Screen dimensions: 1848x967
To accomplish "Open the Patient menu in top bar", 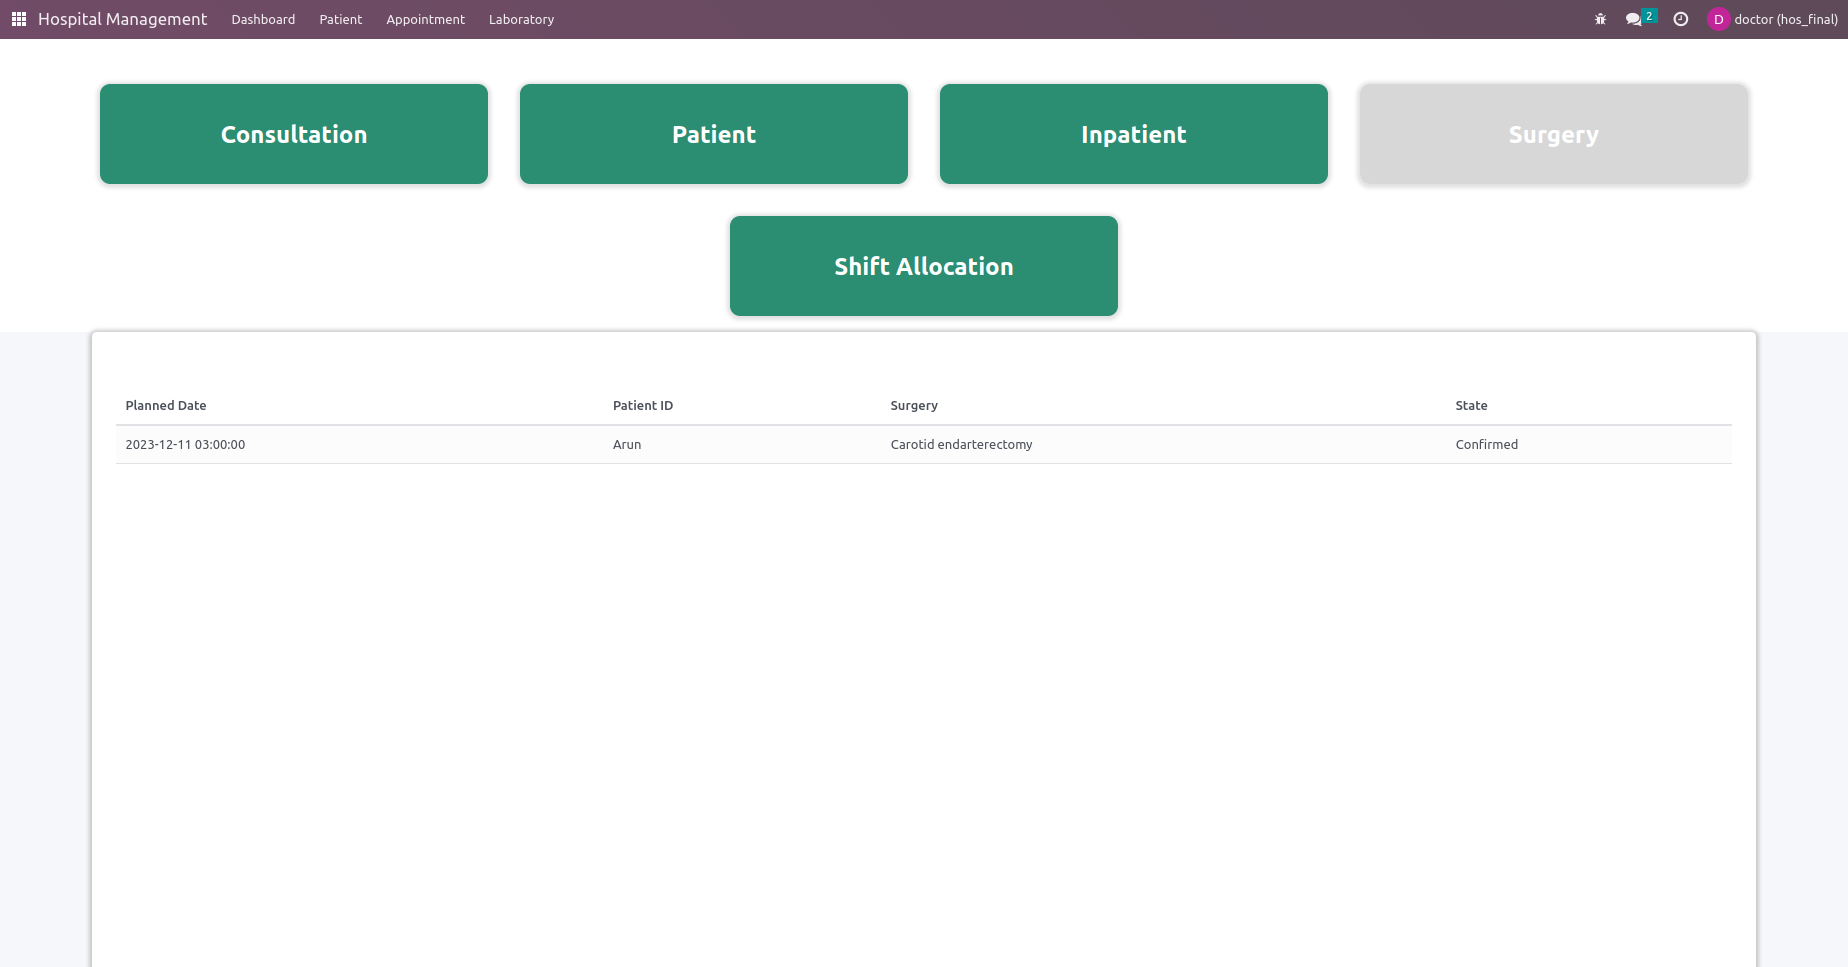I will 341,19.
